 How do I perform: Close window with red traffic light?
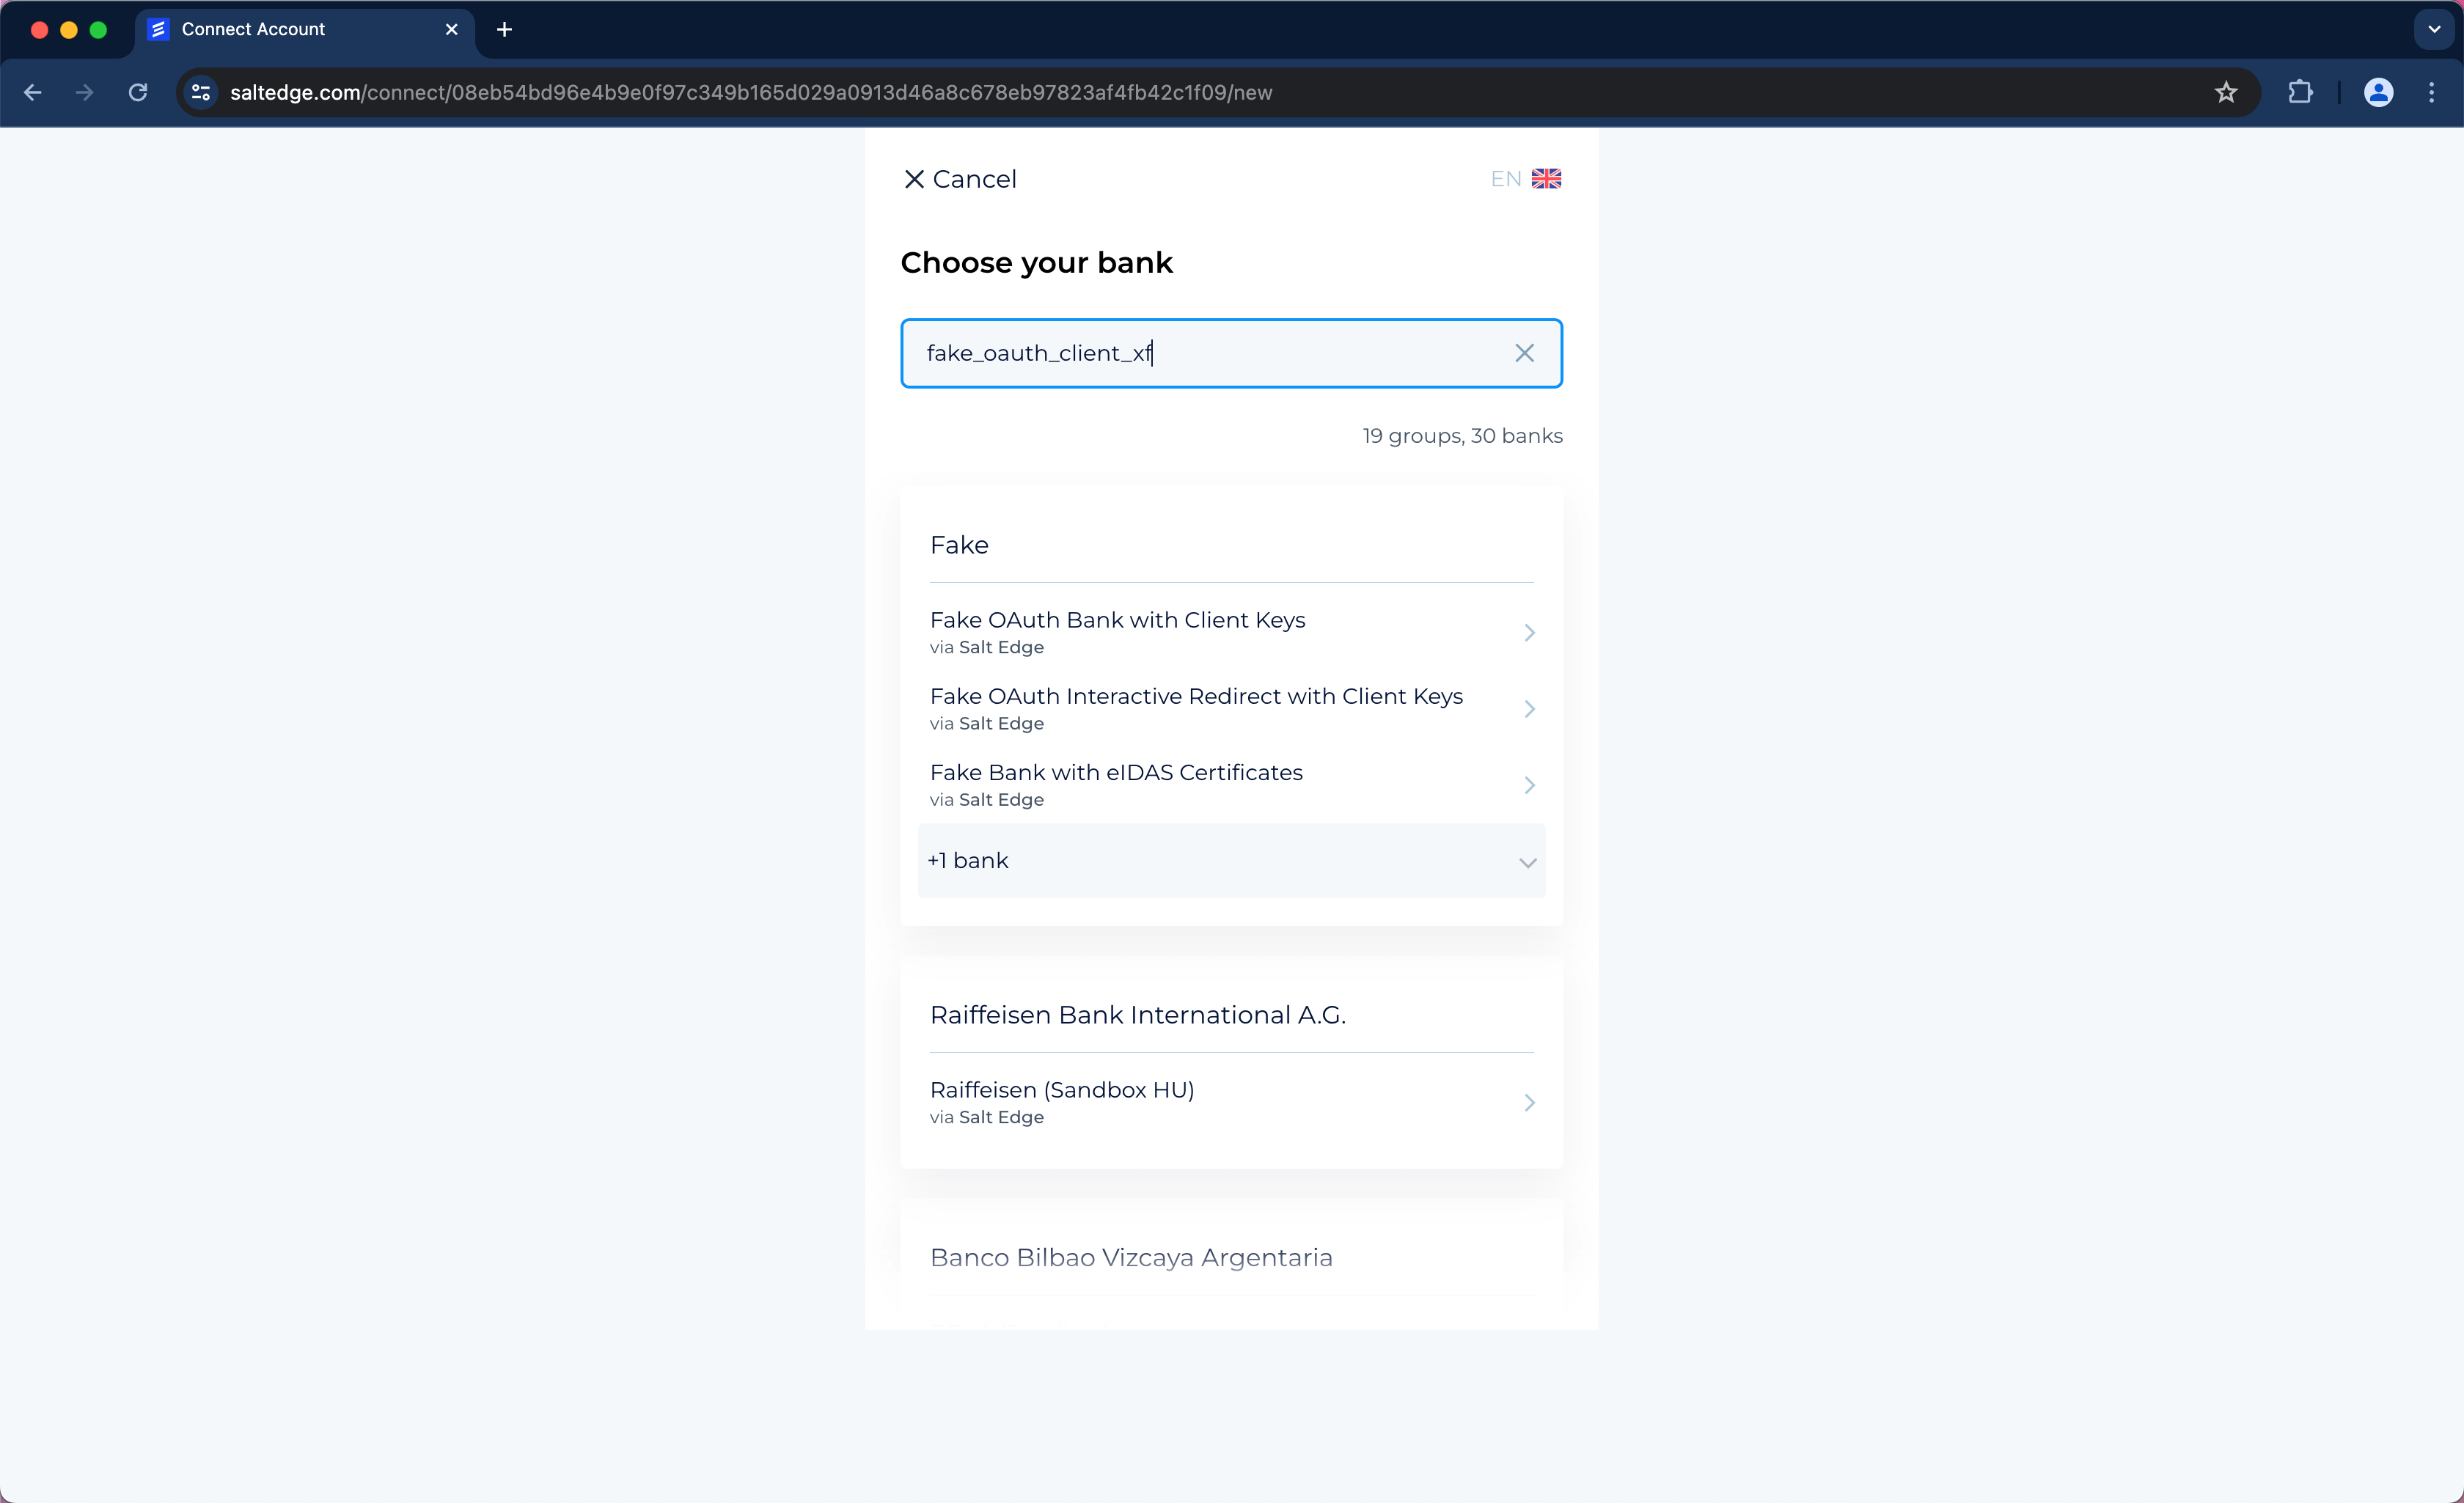tap(40, 30)
